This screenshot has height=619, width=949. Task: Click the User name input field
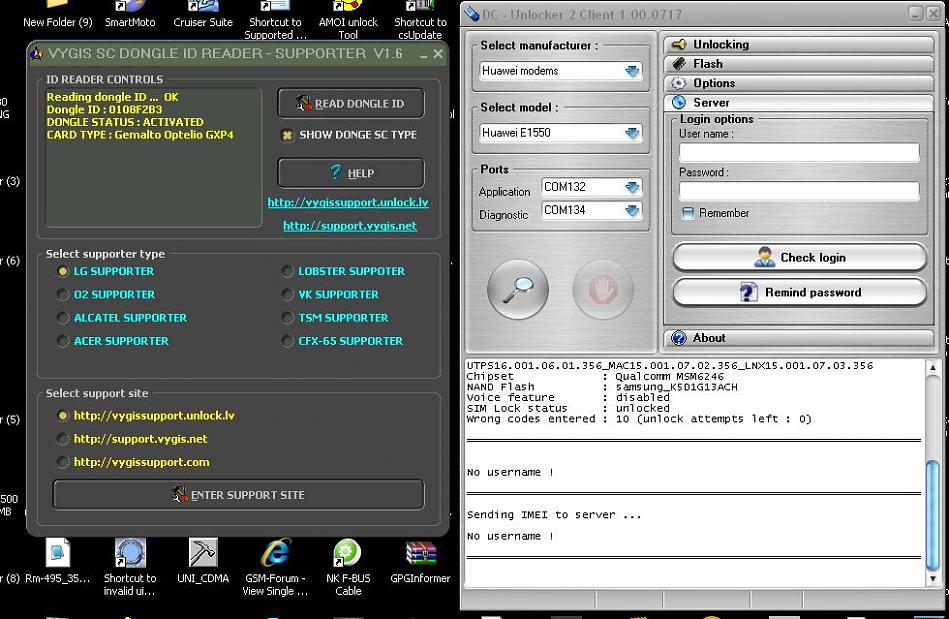798,153
